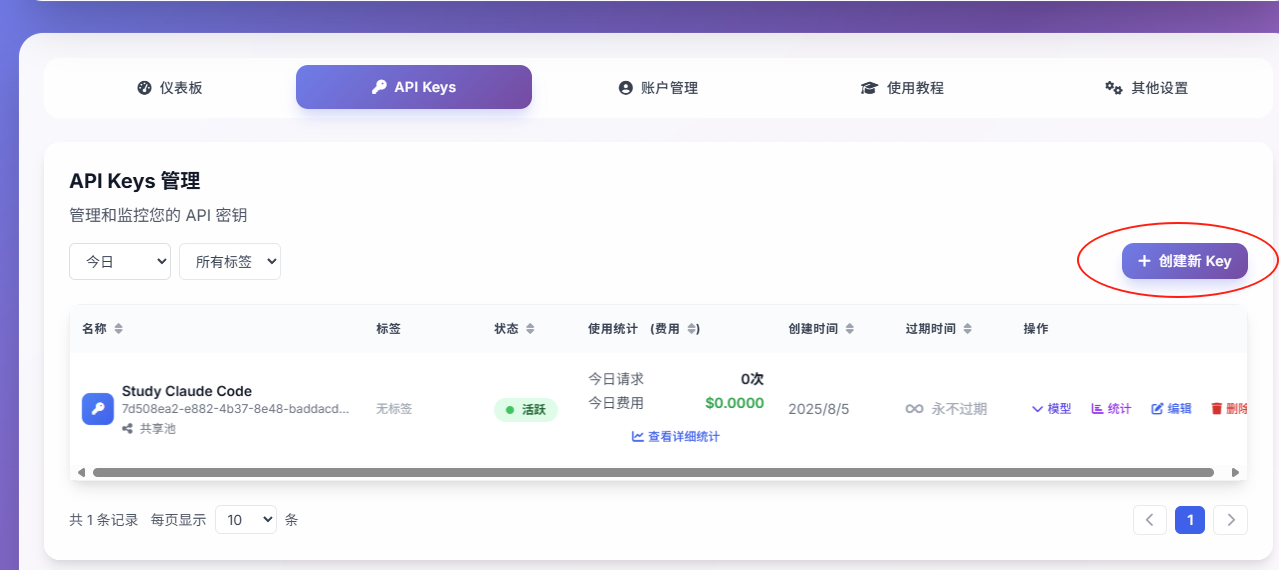Click the table's horizontal scrollbar
The image size is (1279, 570).
click(652, 472)
